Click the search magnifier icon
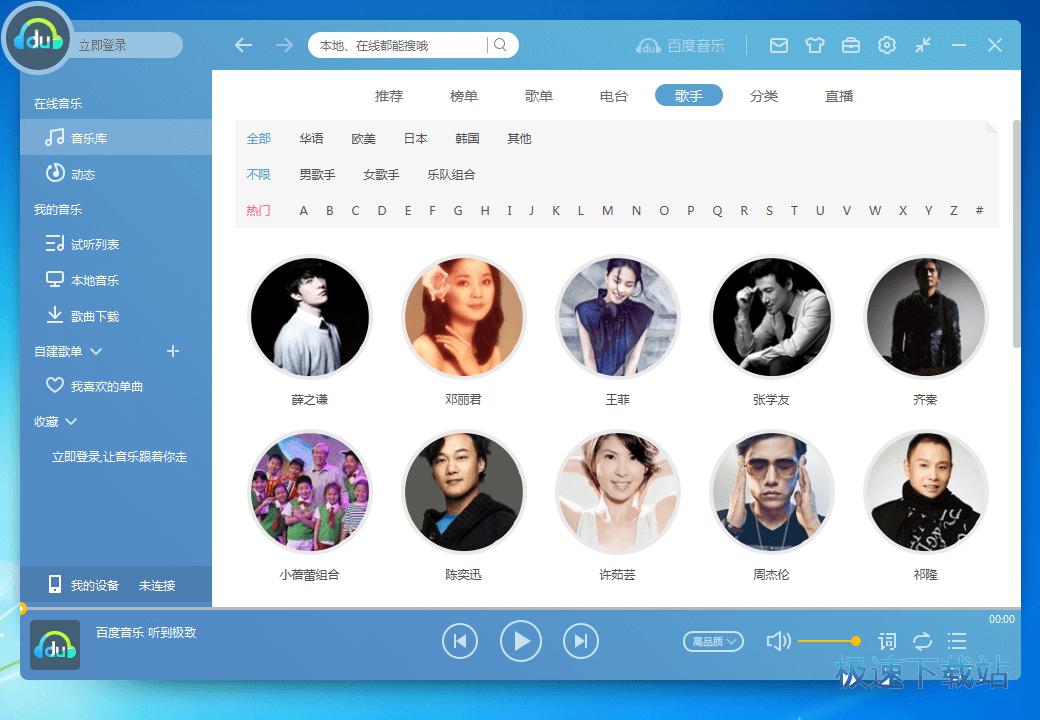Viewport: 1040px width, 720px height. 500,45
